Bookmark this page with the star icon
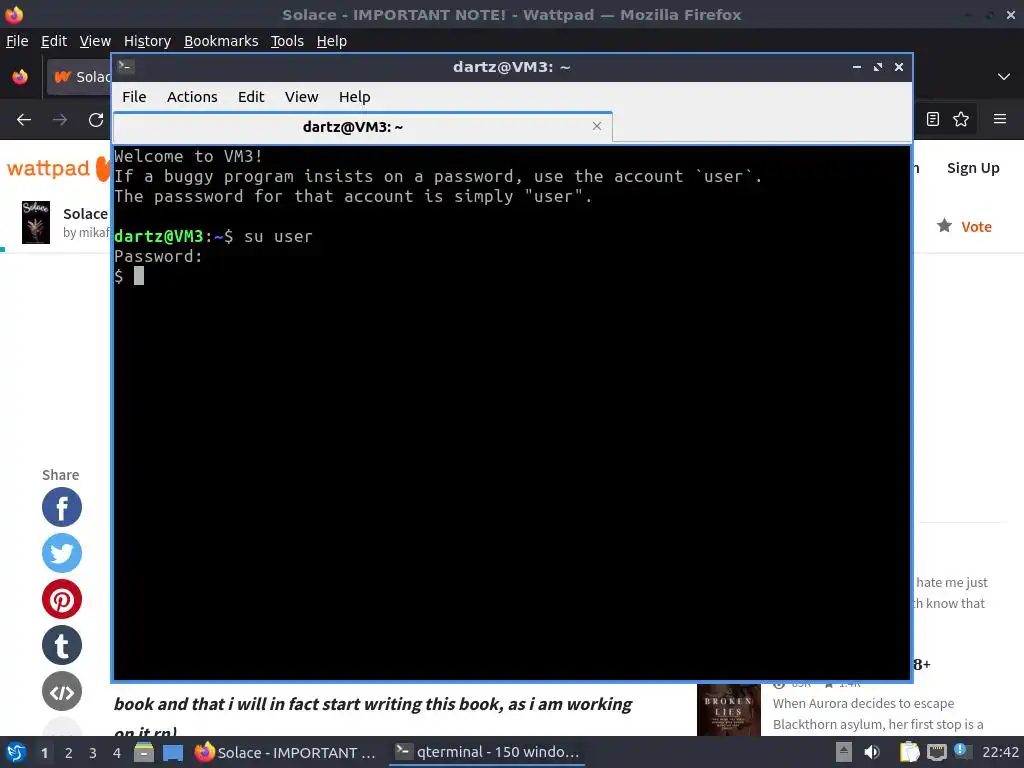This screenshot has height=768, width=1024. (x=961, y=119)
